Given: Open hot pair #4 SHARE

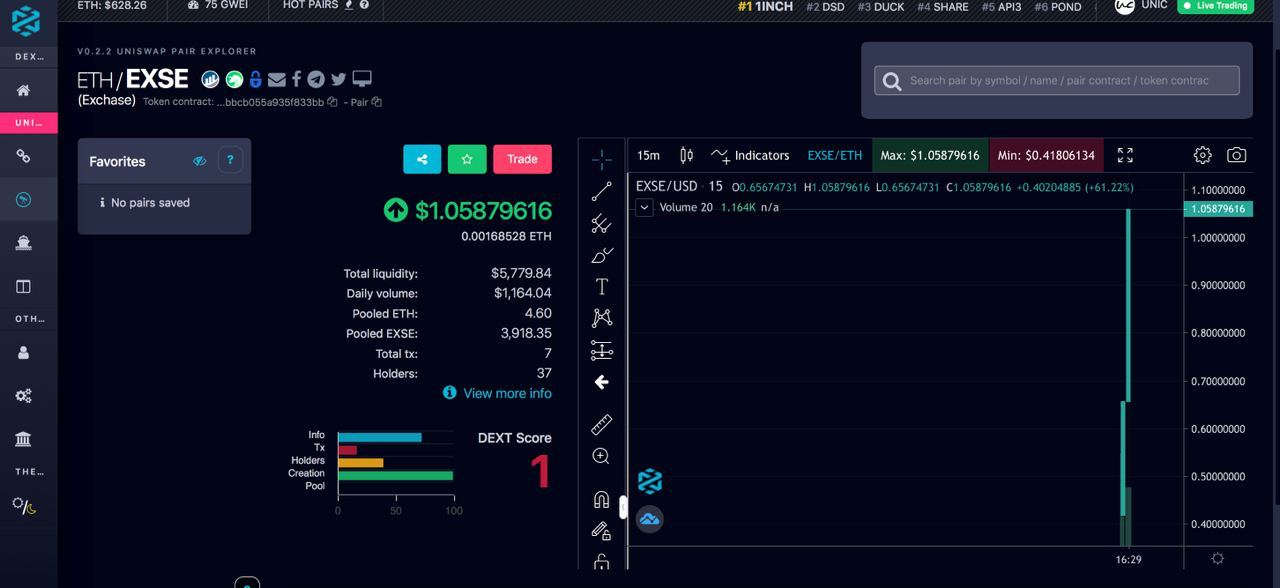Looking at the screenshot, I should click(943, 6).
